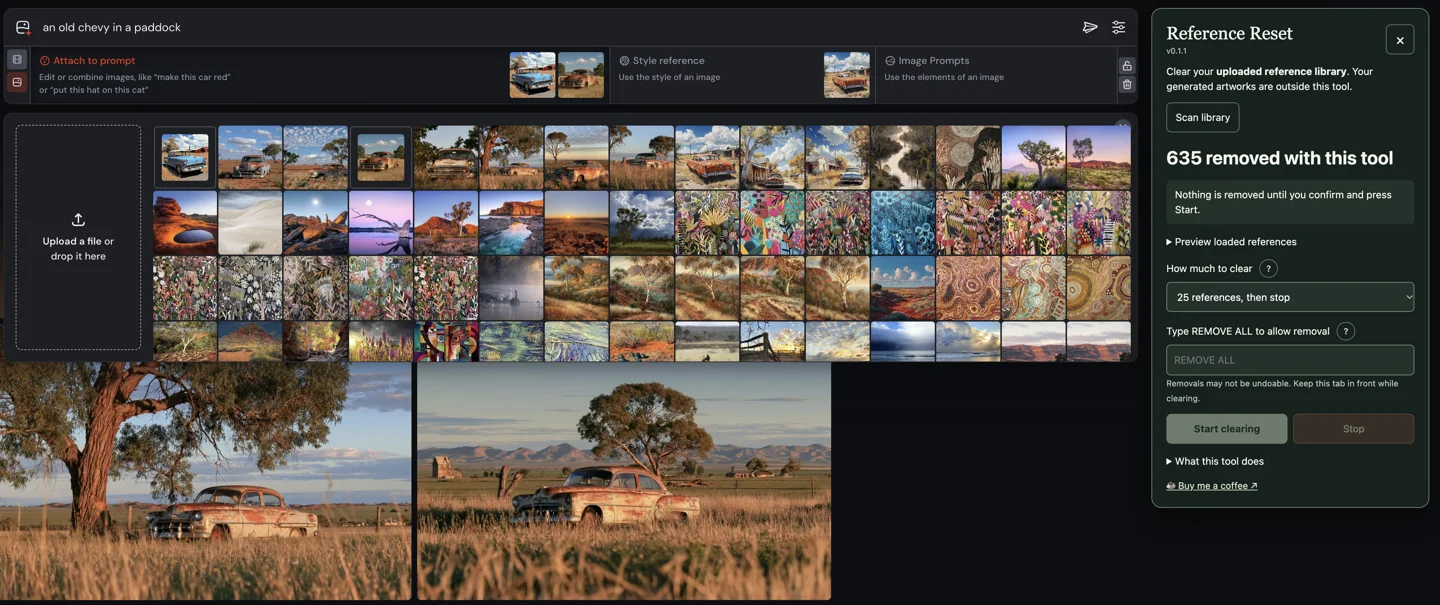
Task: Open the Buy me a coffee link
Action: pos(1212,486)
